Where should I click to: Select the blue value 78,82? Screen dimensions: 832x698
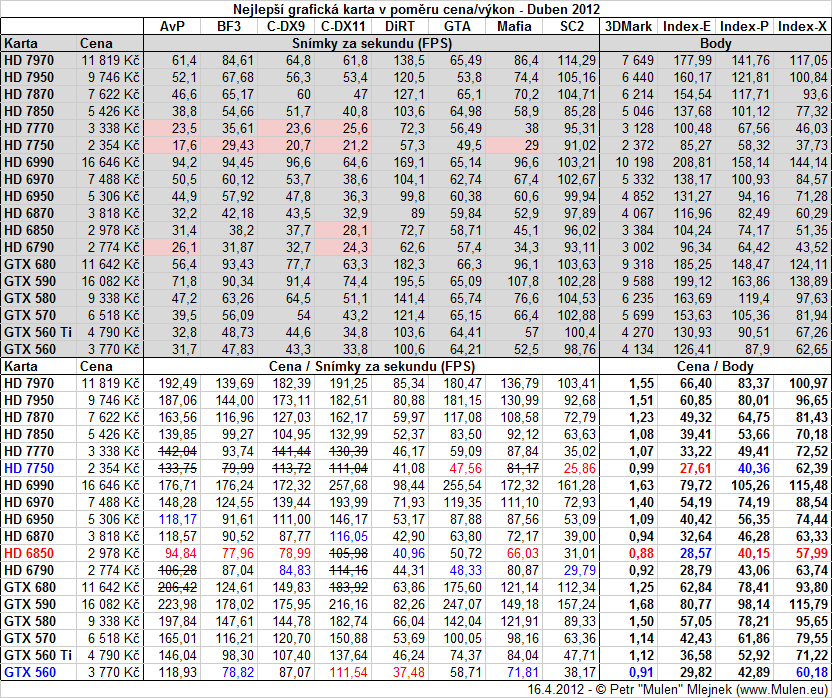click(x=238, y=672)
